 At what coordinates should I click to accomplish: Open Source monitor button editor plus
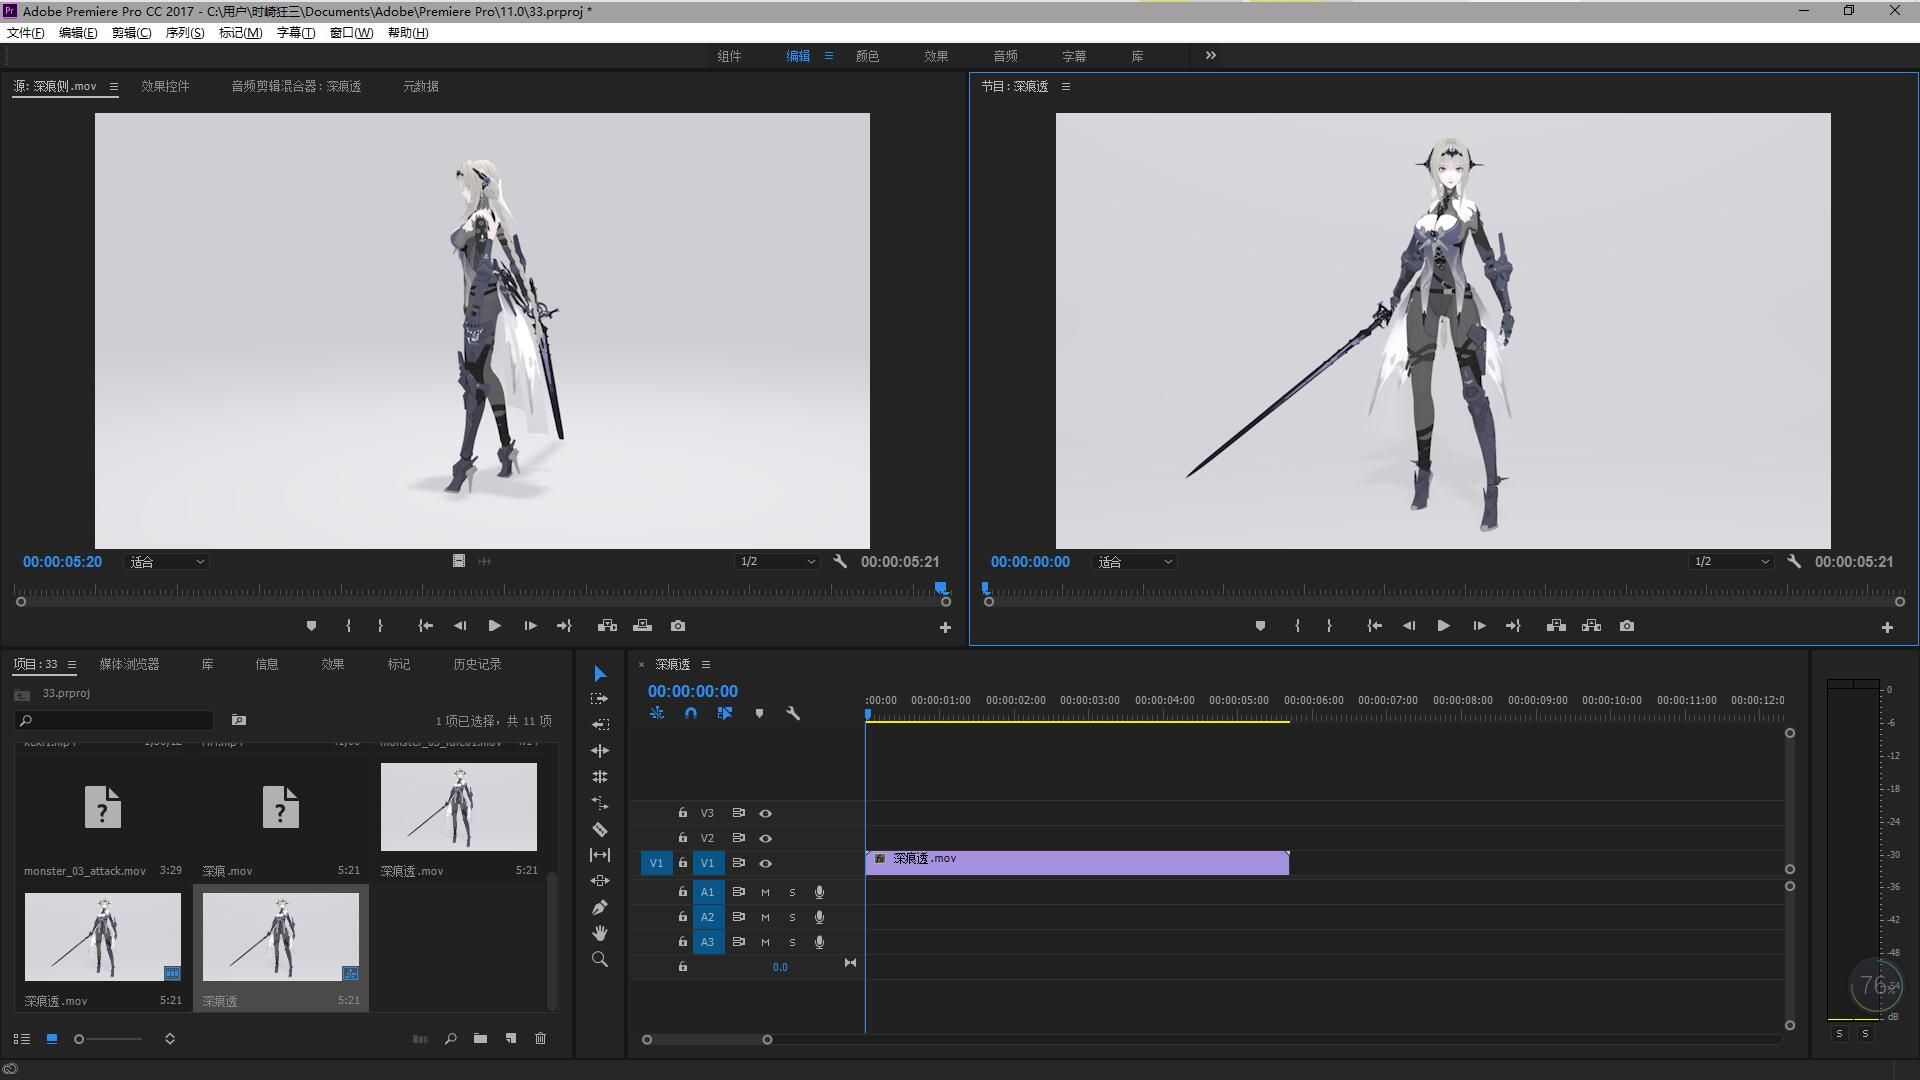pos(945,628)
